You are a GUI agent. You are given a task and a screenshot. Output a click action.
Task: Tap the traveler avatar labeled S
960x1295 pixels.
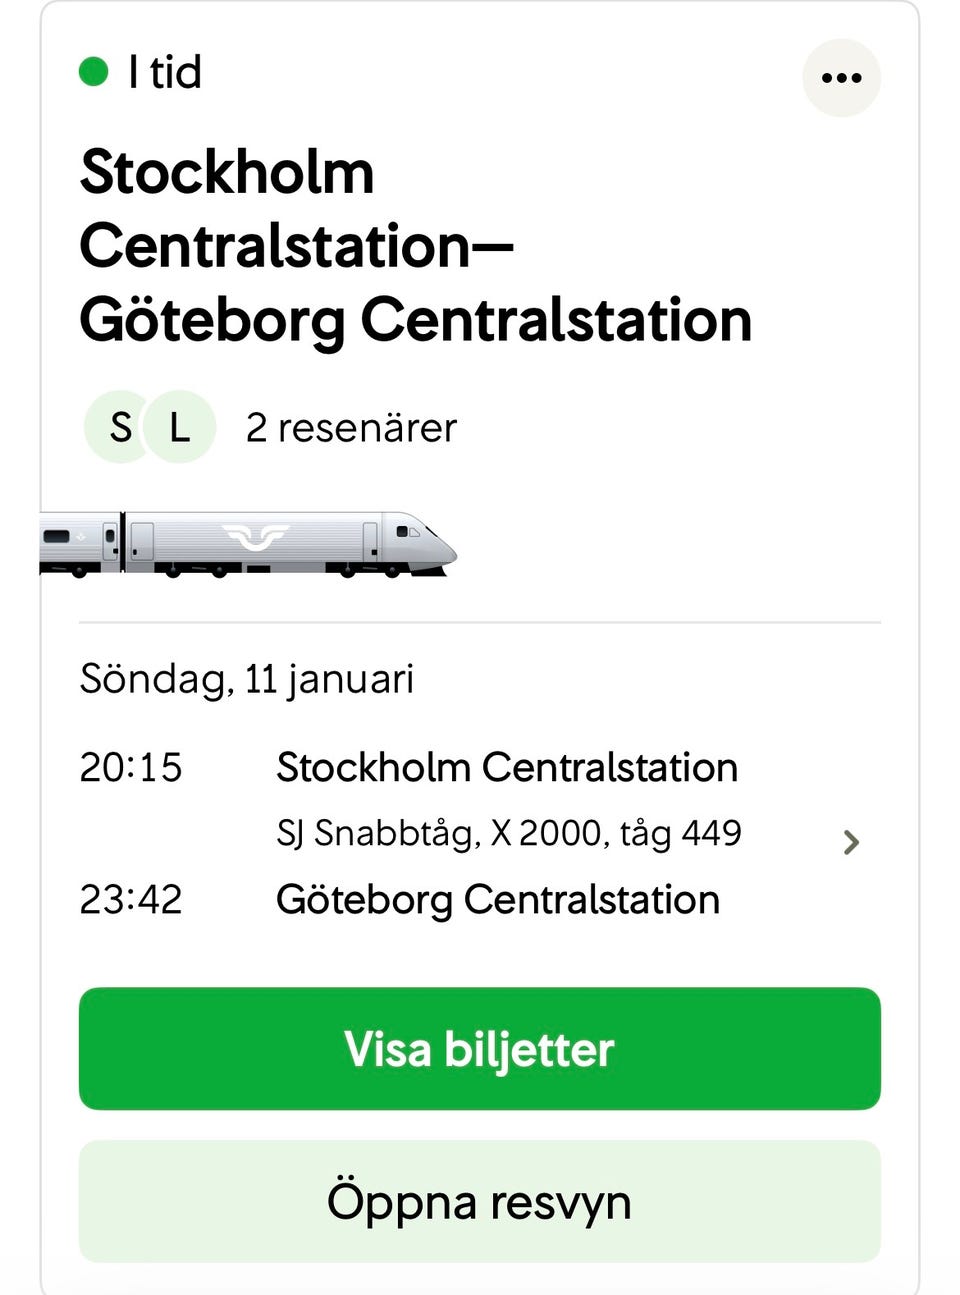[x=120, y=428]
